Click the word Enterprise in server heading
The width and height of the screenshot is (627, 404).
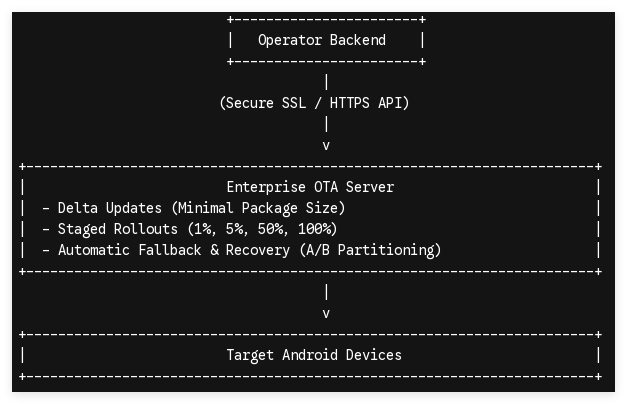click(266, 187)
